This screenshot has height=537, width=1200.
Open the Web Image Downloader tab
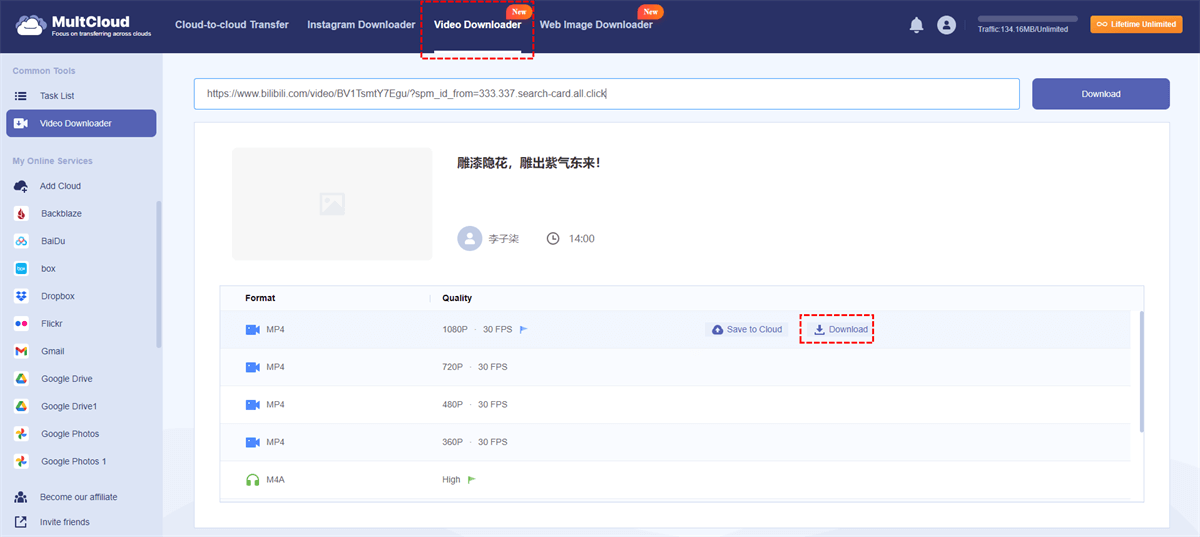[x=596, y=25]
